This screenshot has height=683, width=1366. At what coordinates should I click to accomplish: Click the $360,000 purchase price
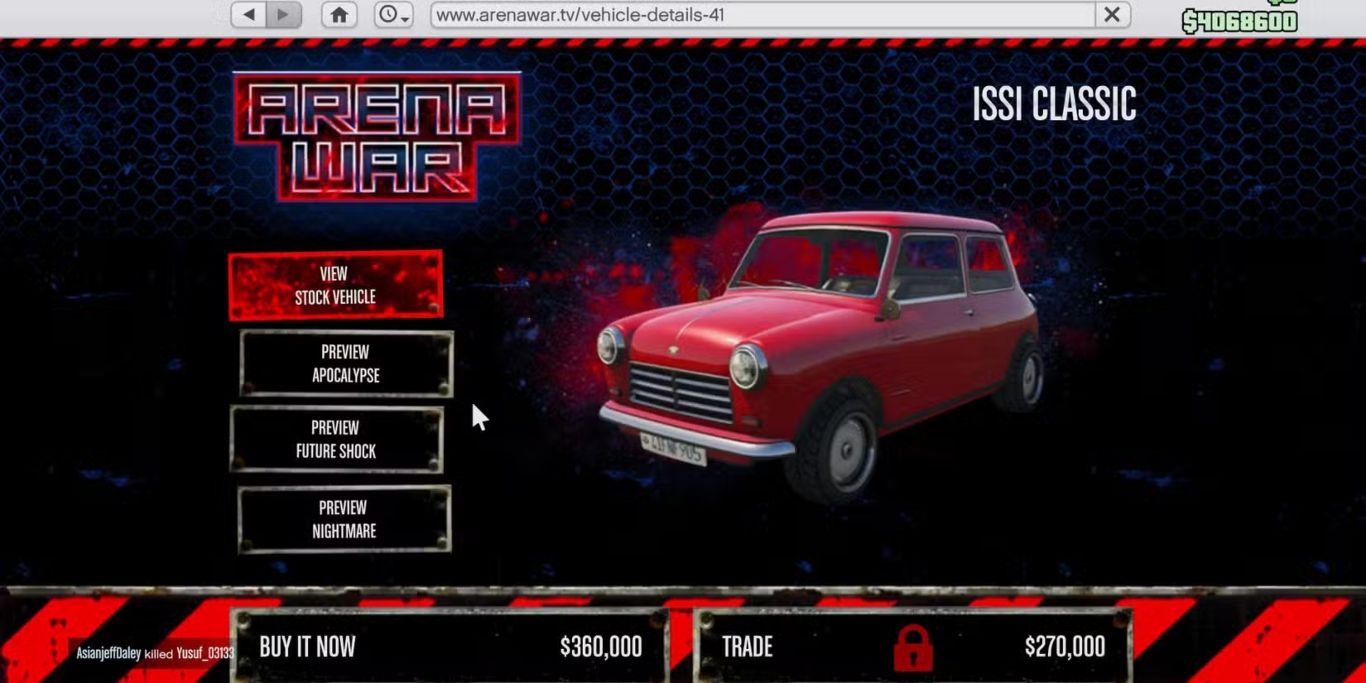pyautogui.click(x=601, y=647)
